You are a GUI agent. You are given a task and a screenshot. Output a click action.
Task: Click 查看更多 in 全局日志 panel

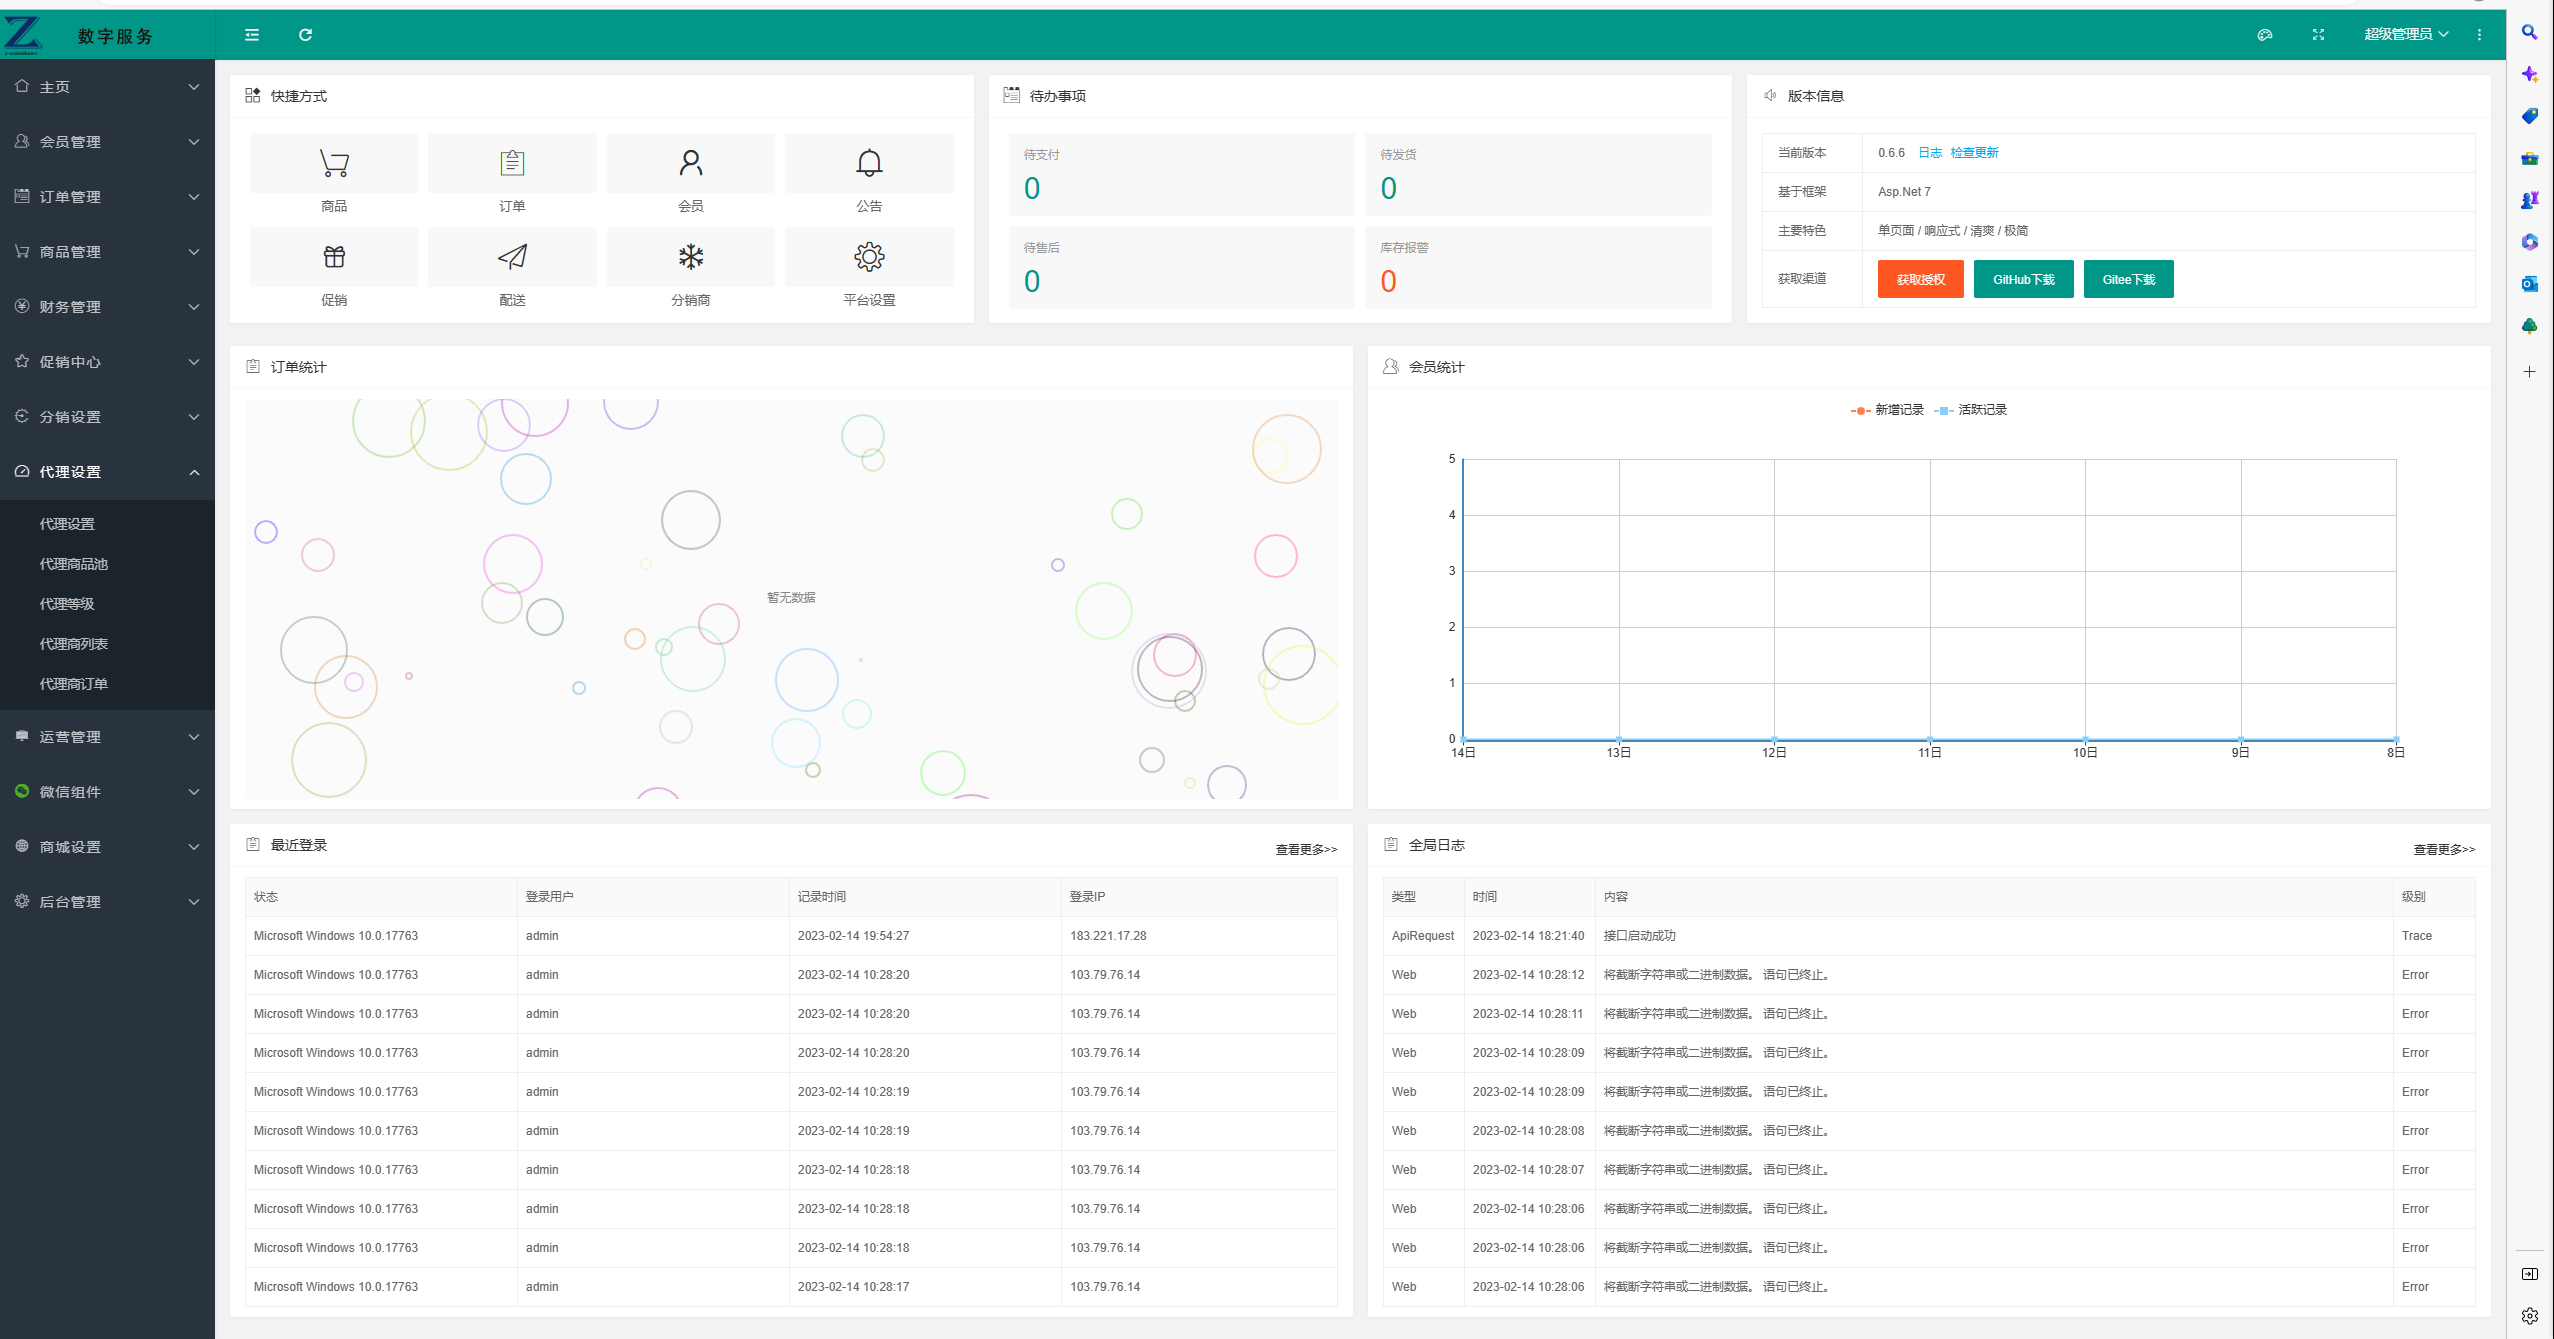coord(2444,850)
